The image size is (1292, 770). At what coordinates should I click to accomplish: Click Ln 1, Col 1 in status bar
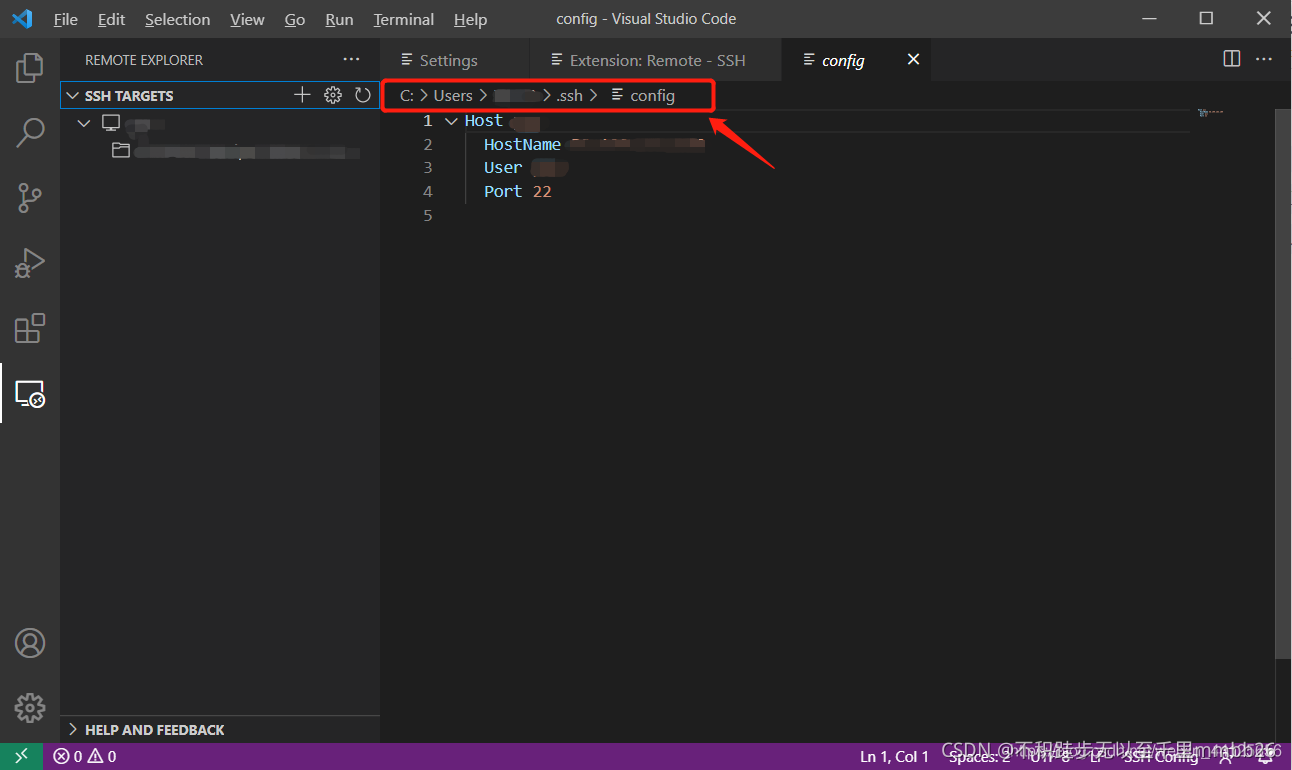click(x=894, y=757)
